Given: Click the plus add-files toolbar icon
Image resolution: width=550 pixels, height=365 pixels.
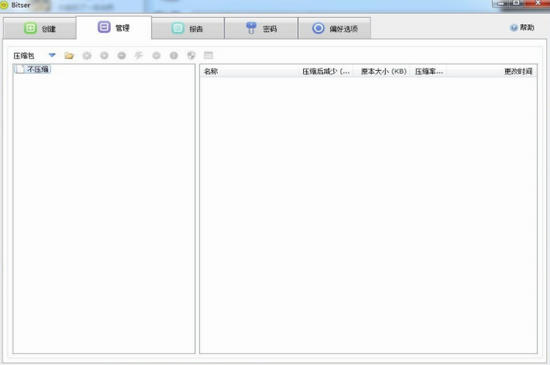Looking at the screenshot, I should (104, 55).
